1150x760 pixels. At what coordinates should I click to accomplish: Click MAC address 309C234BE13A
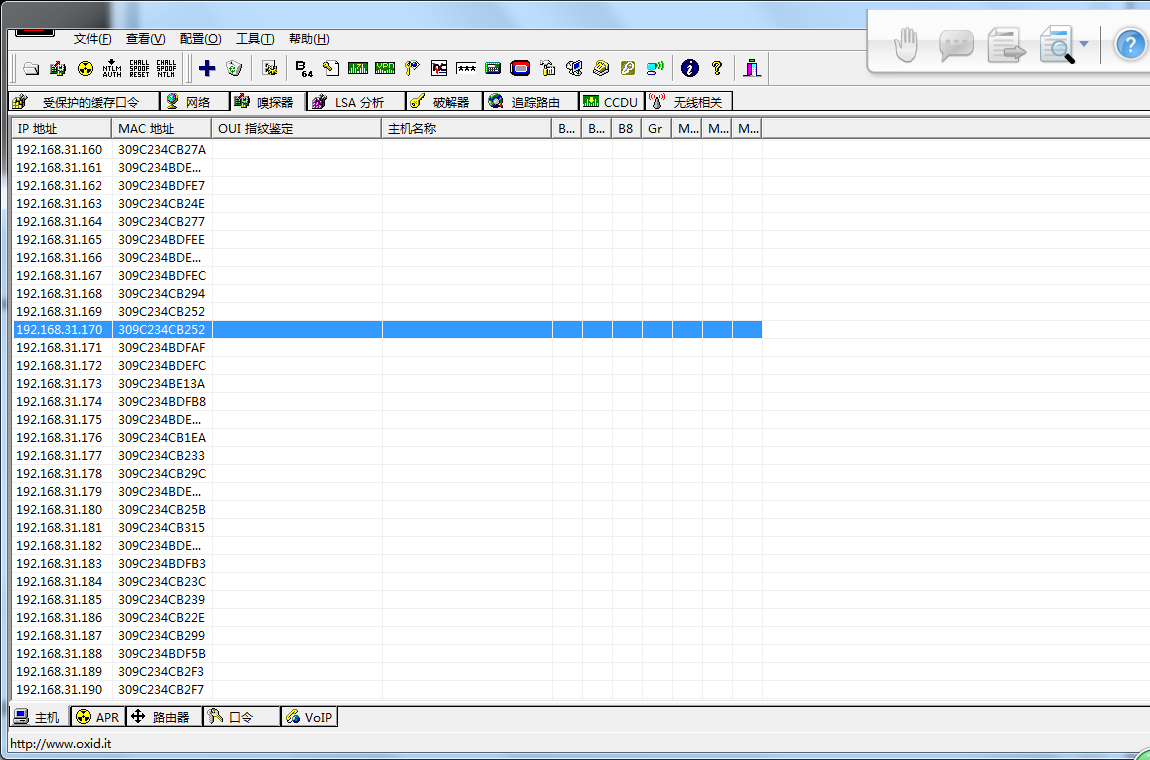162,384
